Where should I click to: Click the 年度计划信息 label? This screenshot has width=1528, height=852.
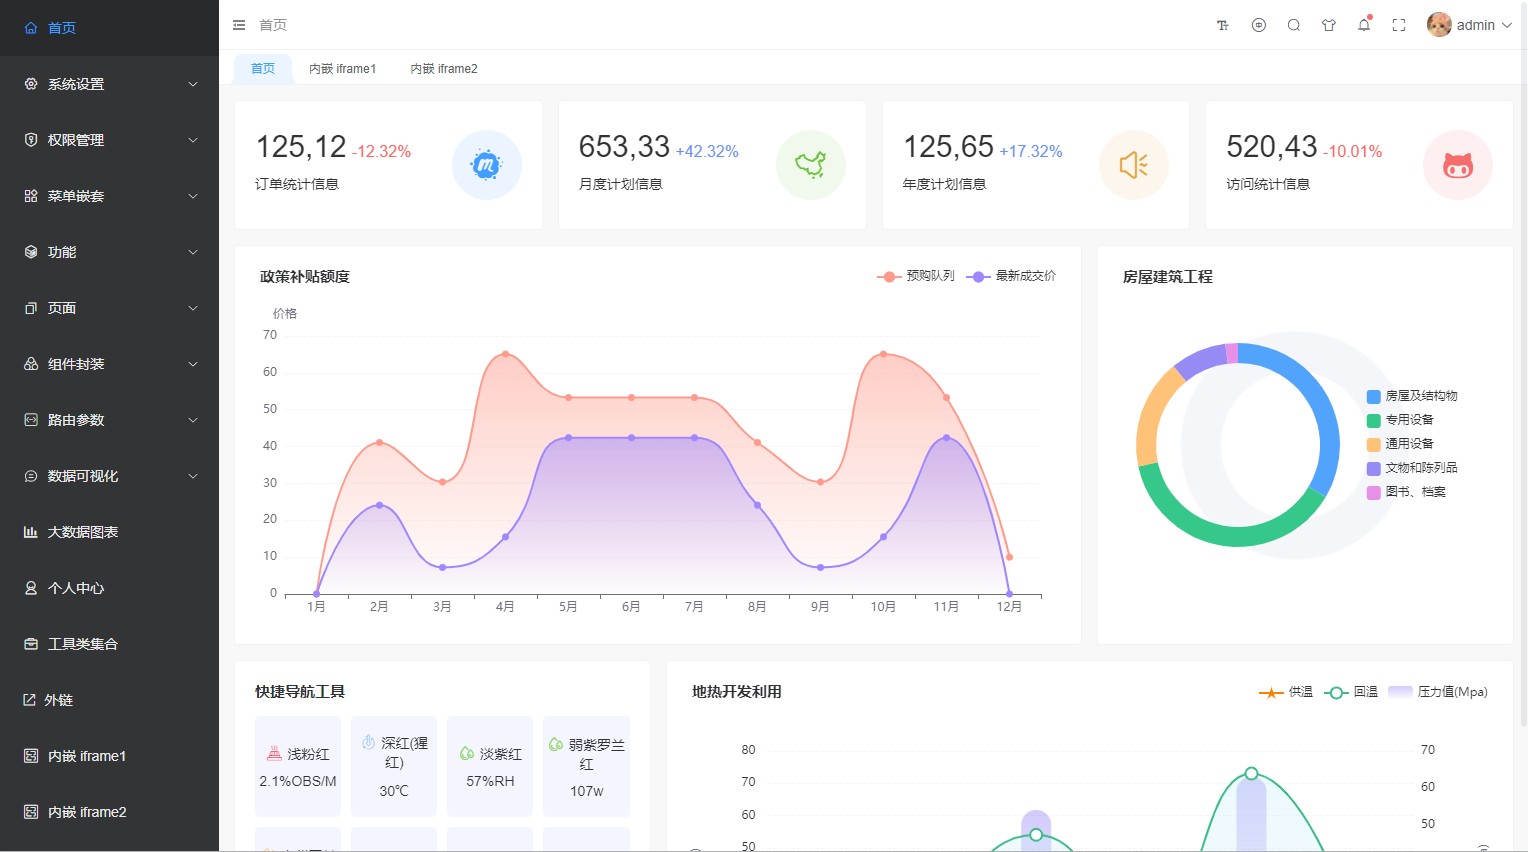[x=945, y=184]
